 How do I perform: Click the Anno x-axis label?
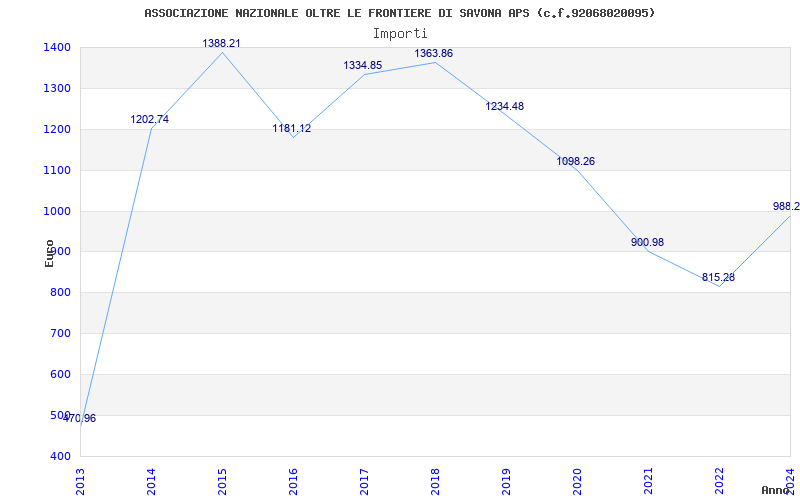(775, 490)
